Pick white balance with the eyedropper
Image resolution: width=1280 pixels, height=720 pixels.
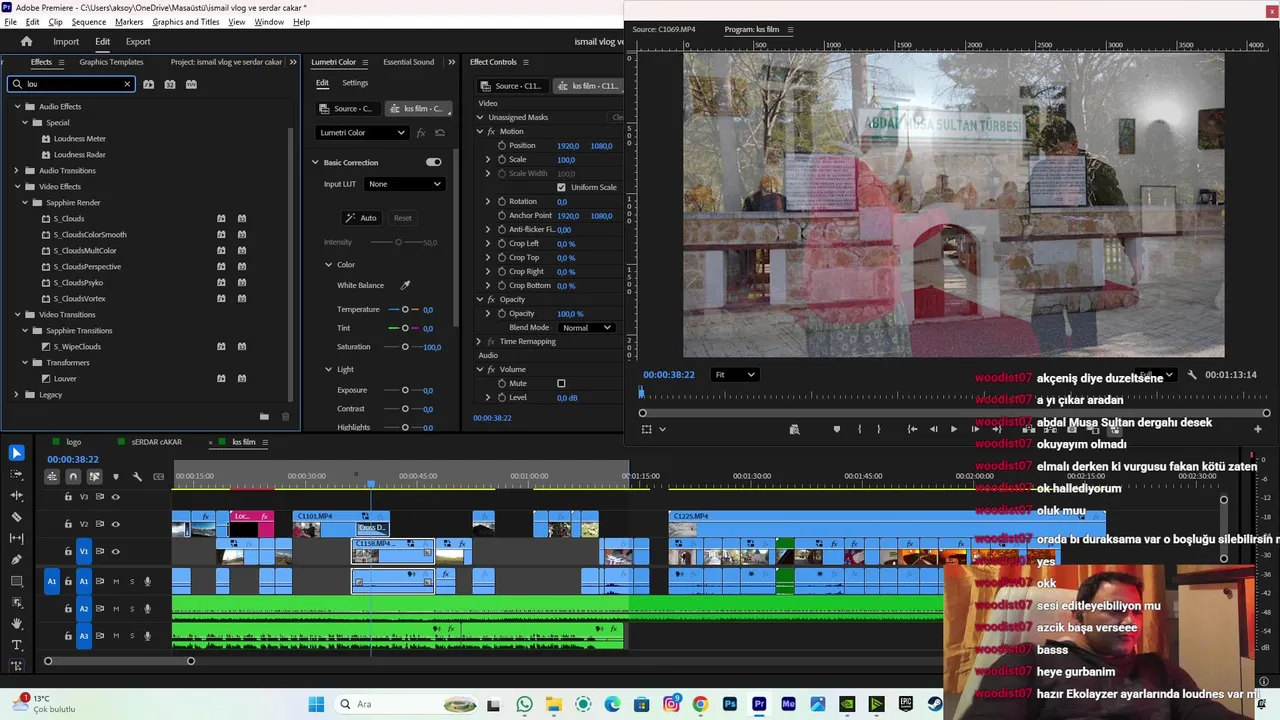pos(405,285)
